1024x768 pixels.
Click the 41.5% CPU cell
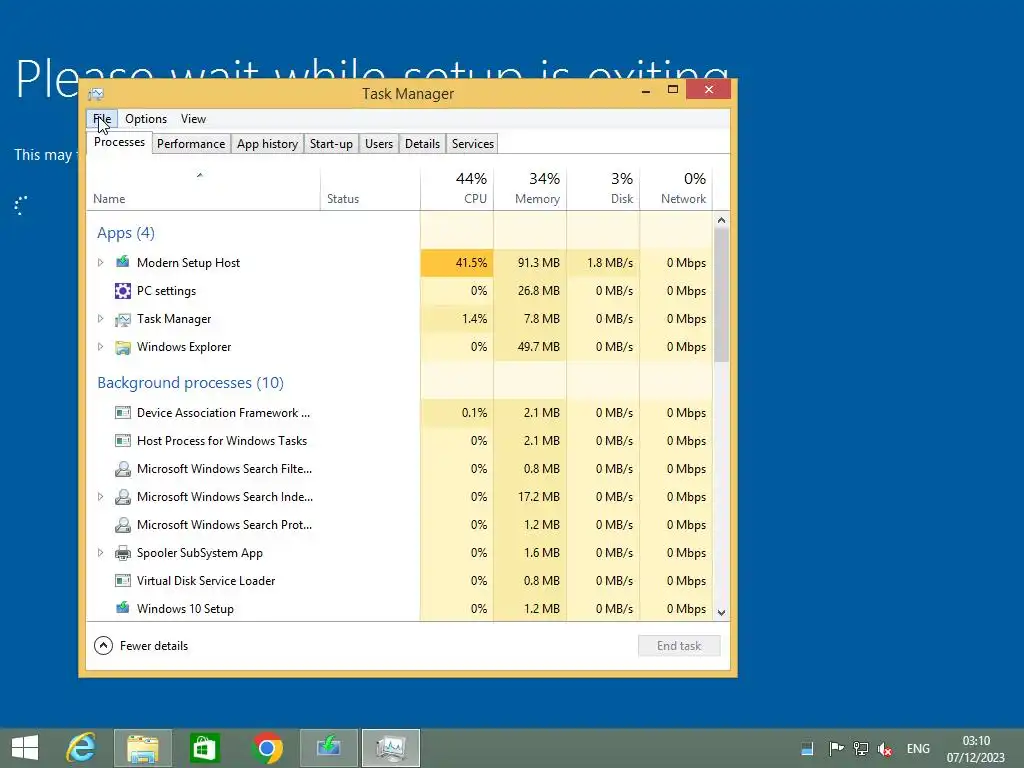tap(457, 263)
